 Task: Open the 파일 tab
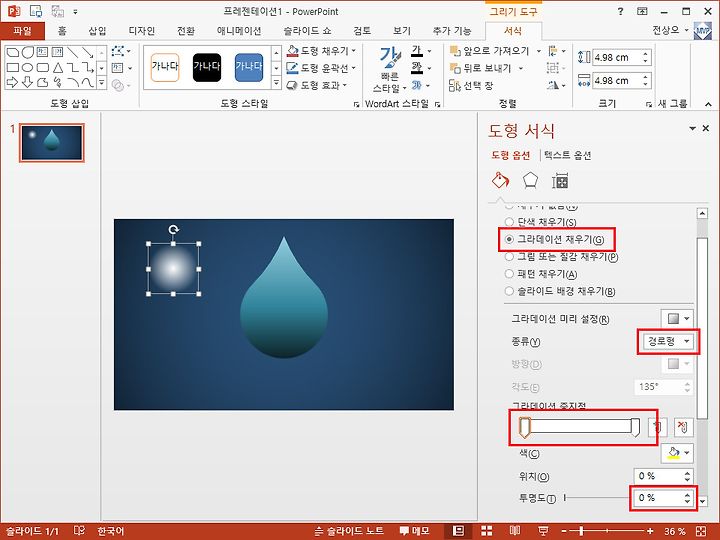tap(22, 31)
